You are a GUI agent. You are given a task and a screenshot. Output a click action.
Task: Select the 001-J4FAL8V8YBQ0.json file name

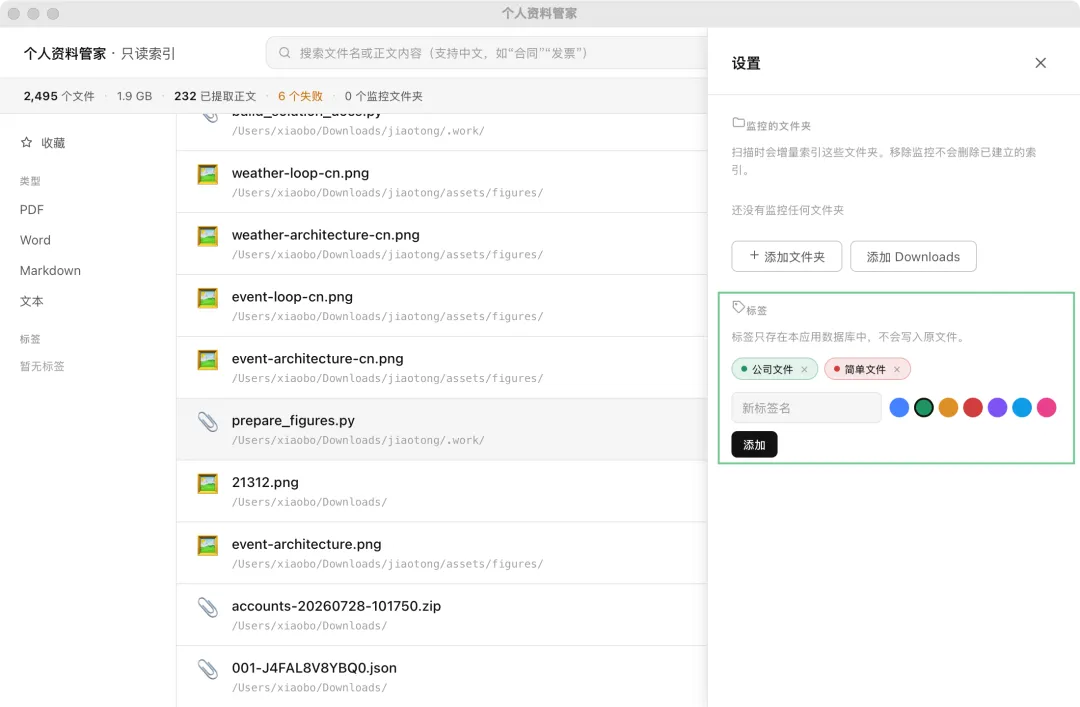(314, 668)
